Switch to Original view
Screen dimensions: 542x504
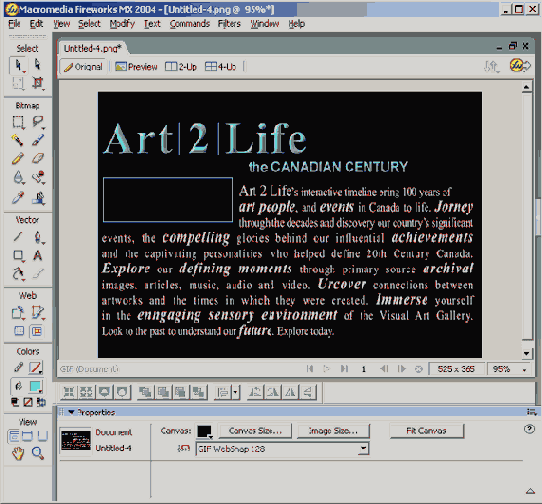point(83,66)
